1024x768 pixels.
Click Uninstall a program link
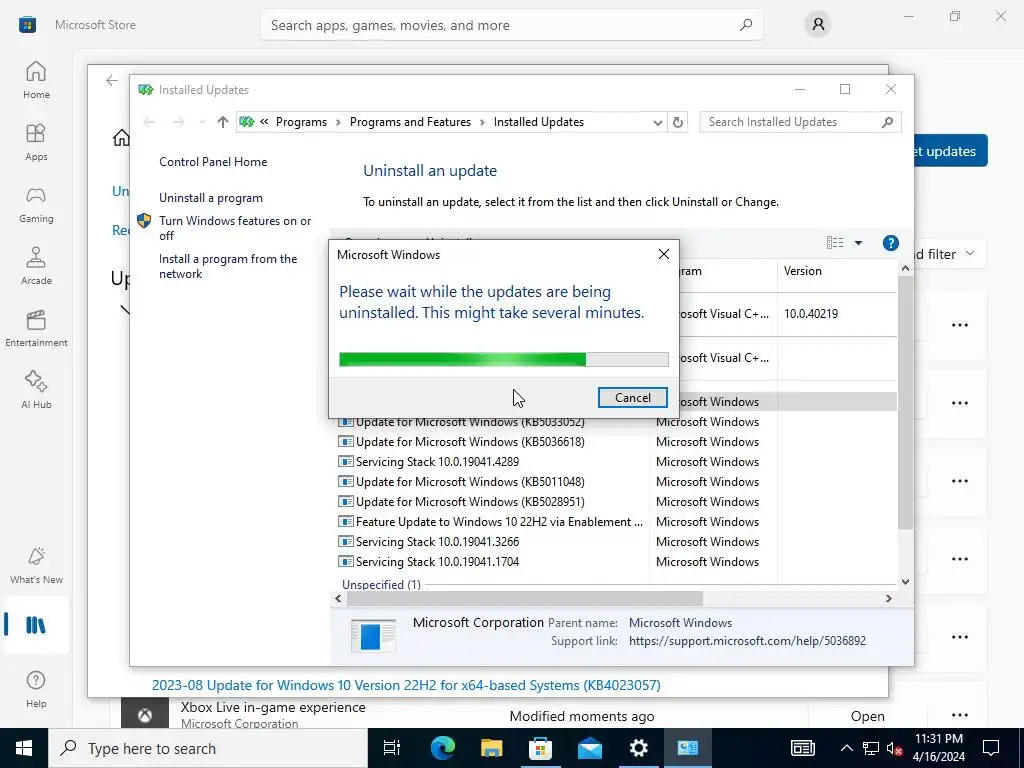[211, 198]
